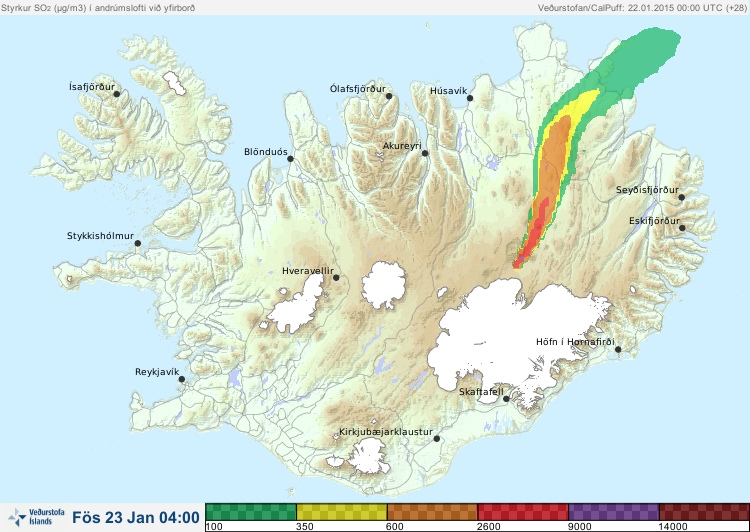Click the dark red 14000 legend swatch
The image size is (750, 532).
(x=704, y=512)
